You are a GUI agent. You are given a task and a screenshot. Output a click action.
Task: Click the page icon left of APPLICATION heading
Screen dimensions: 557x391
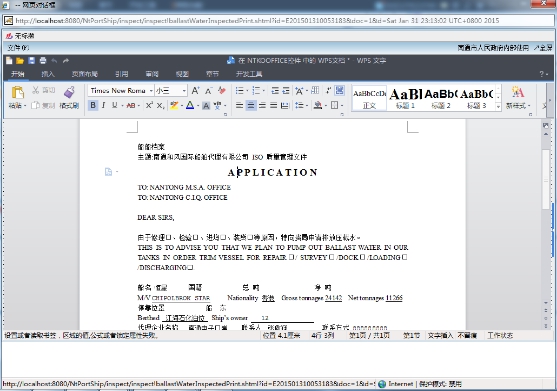[108, 172]
